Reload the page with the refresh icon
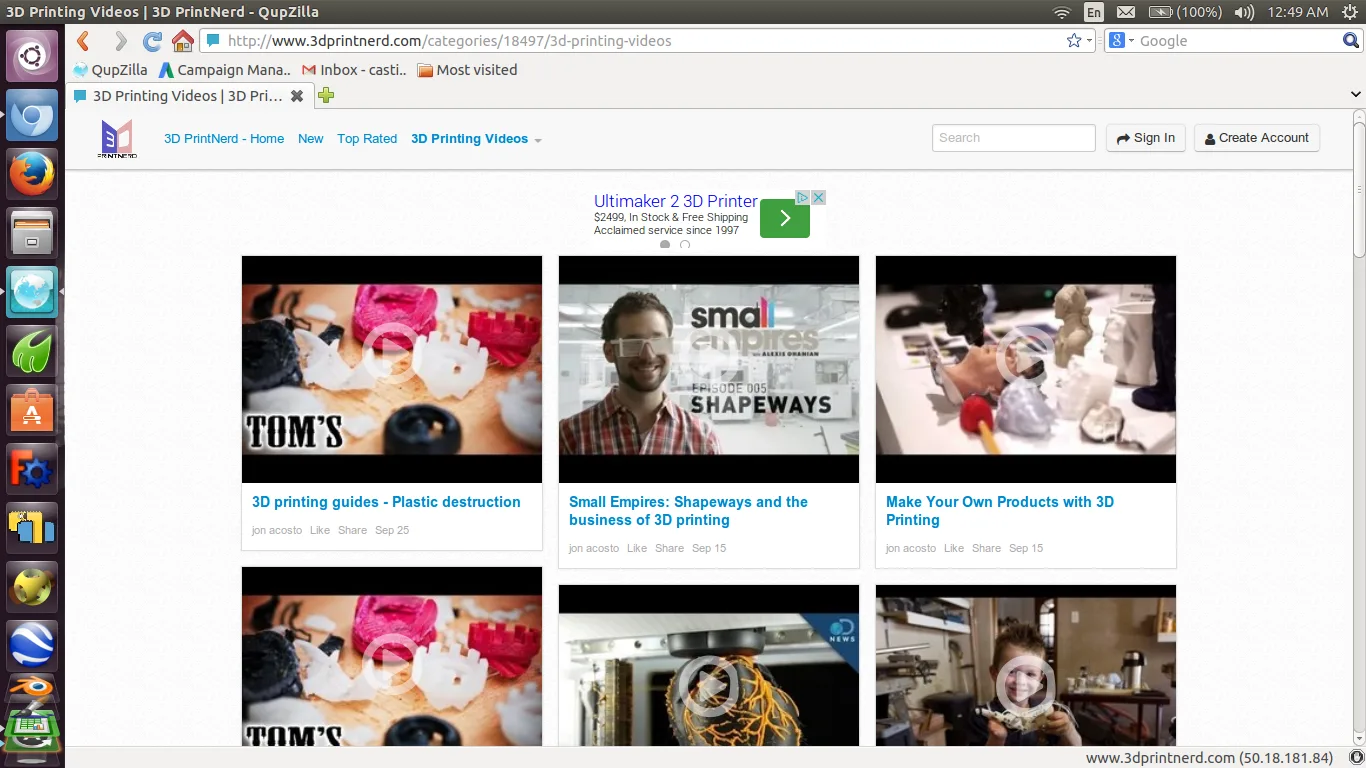The image size is (1366, 768). [152, 41]
